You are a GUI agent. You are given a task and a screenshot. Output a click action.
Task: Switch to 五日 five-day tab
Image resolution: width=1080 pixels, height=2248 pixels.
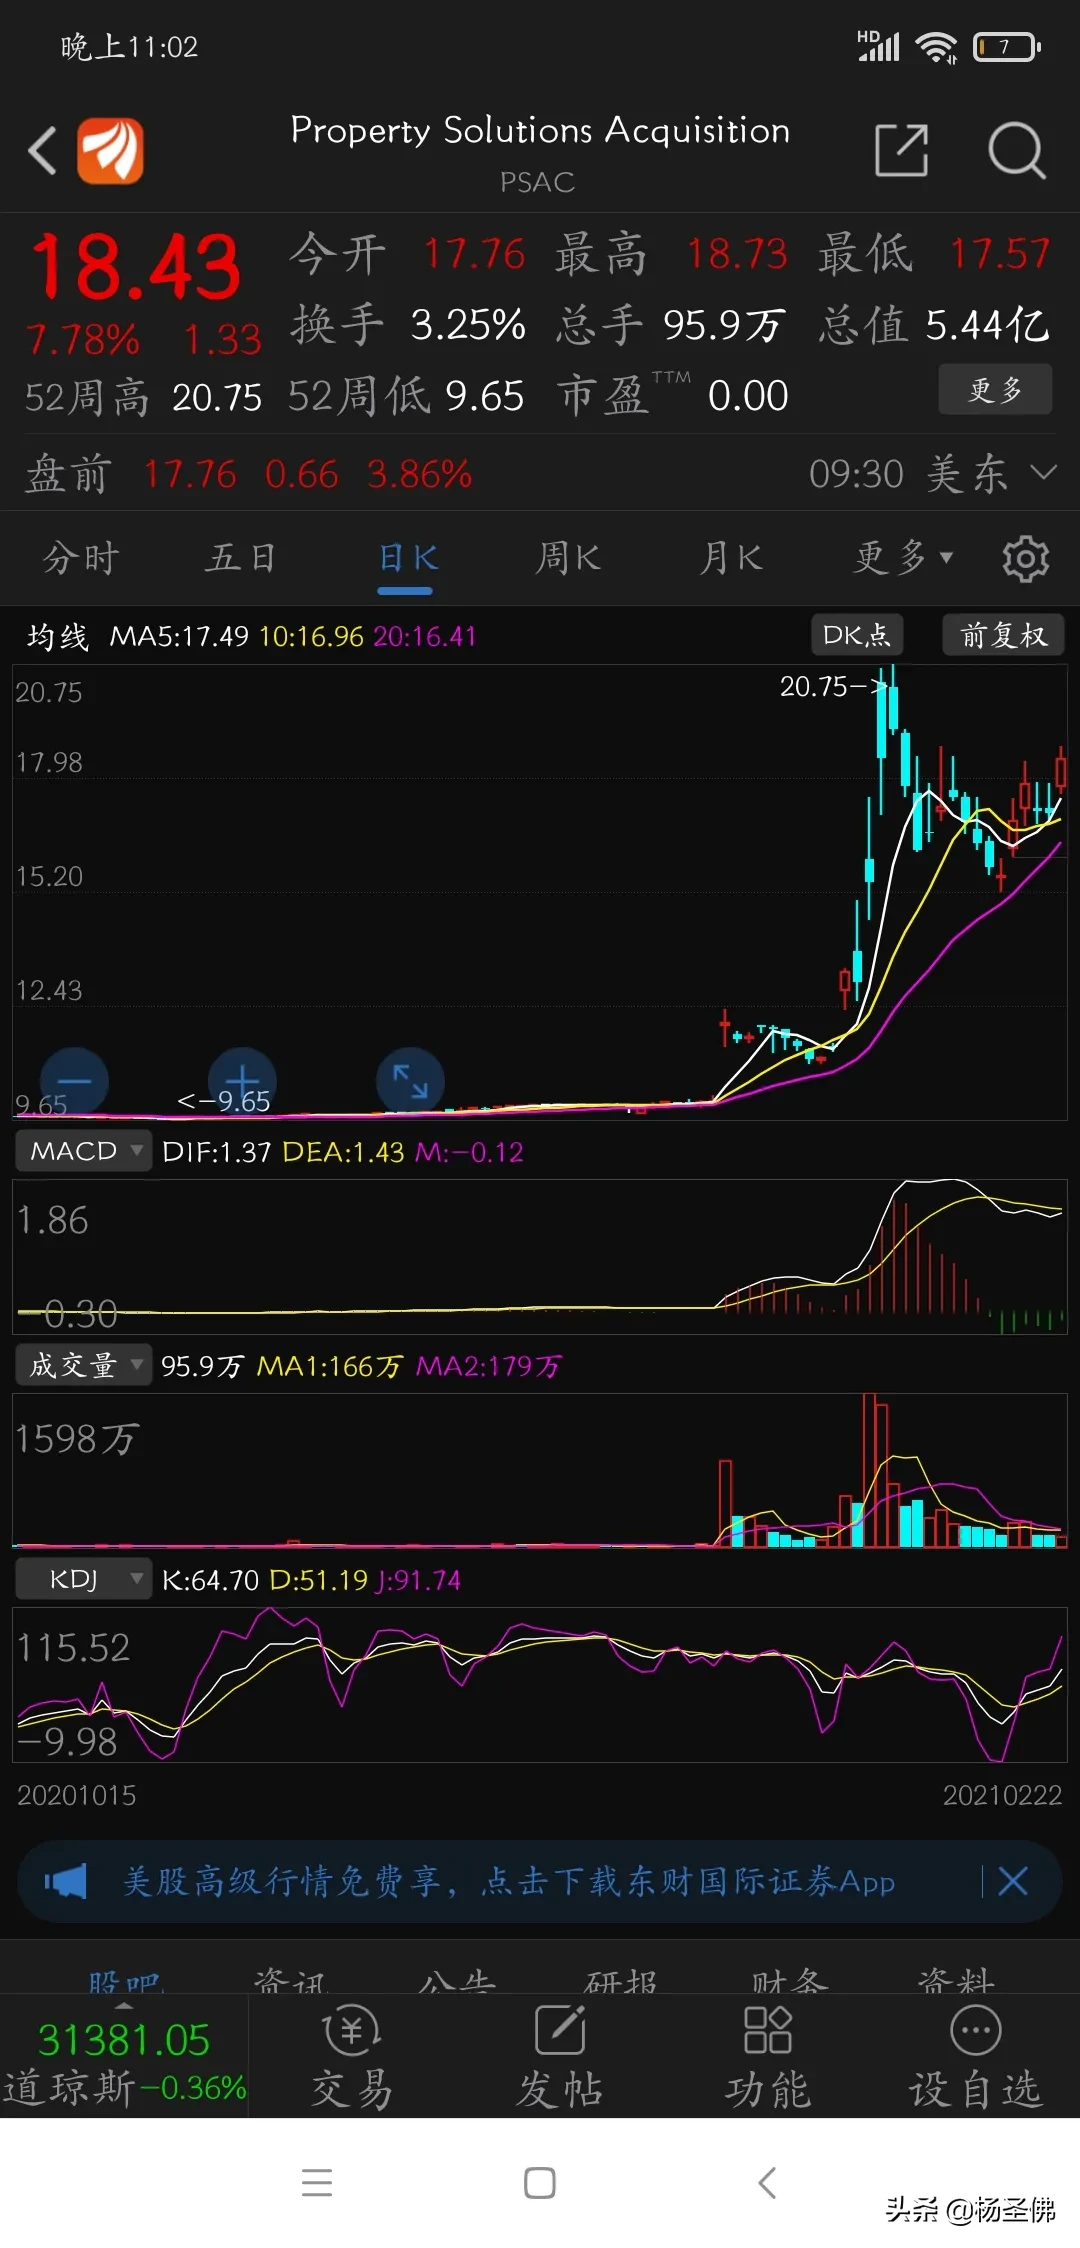click(x=241, y=557)
